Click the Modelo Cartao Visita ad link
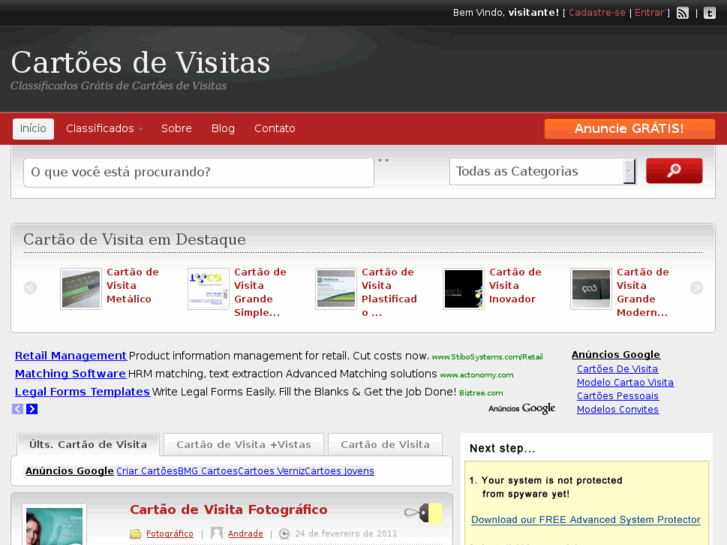The height and width of the screenshot is (545, 727). click(625, 382)
